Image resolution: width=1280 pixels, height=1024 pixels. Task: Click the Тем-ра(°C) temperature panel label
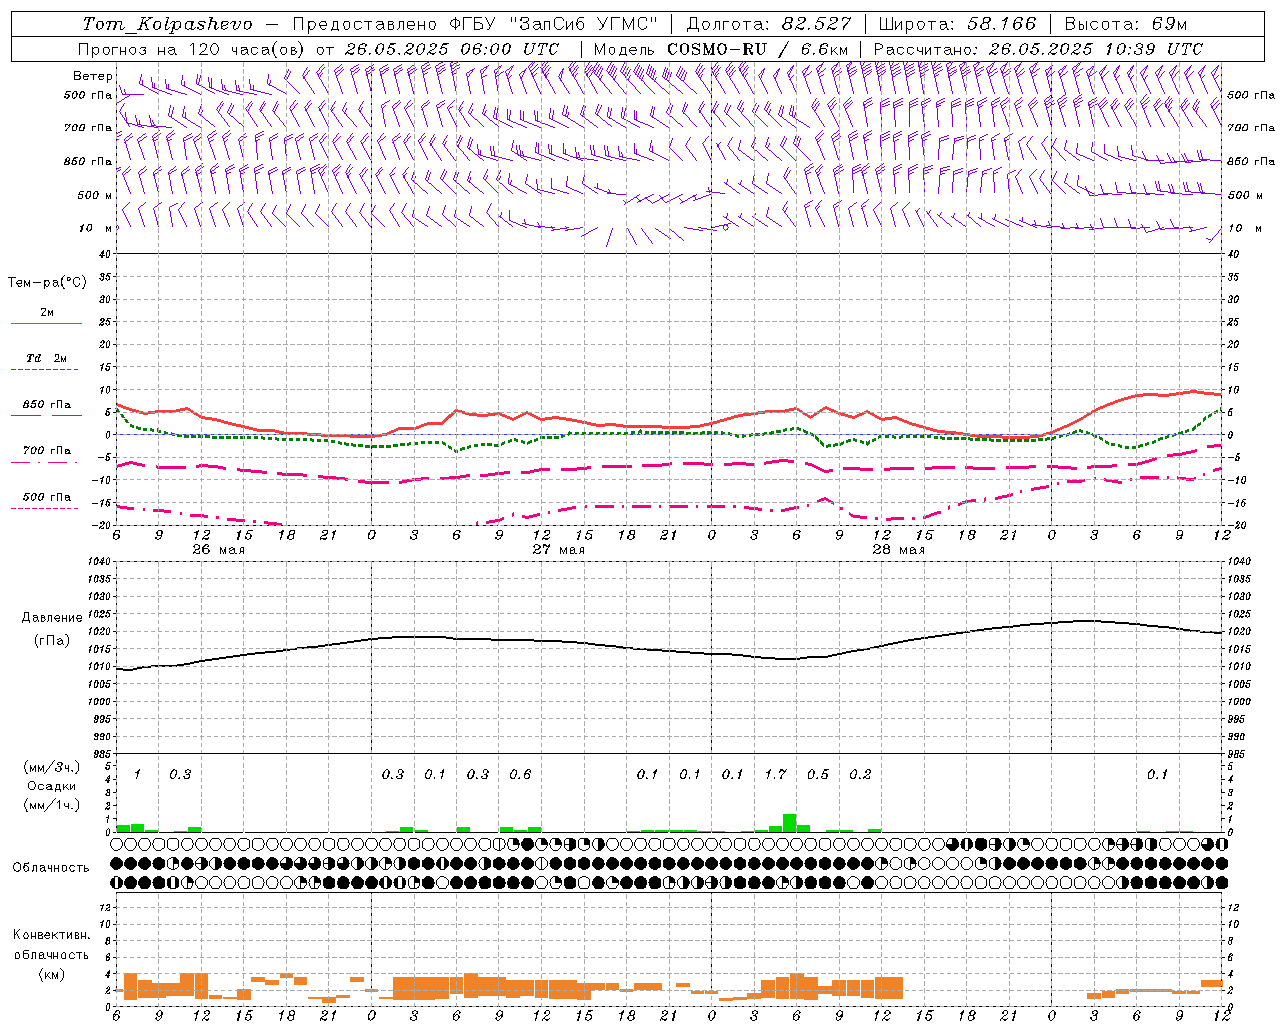coord(47,283)
